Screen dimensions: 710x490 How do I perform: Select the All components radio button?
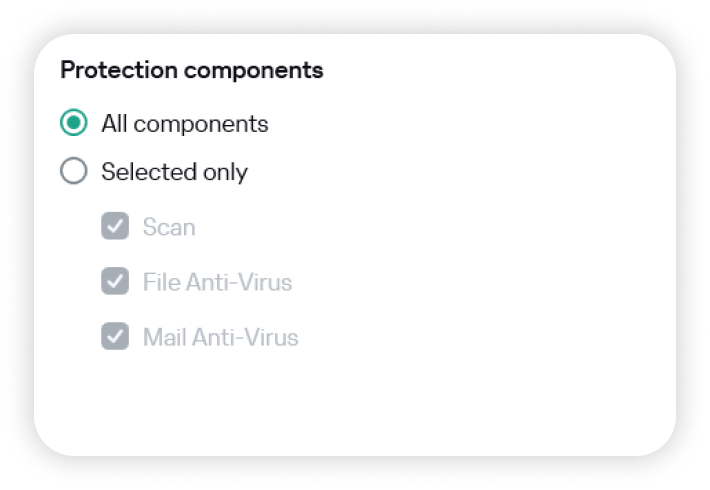pyautogui.click(x=74, y=124)
